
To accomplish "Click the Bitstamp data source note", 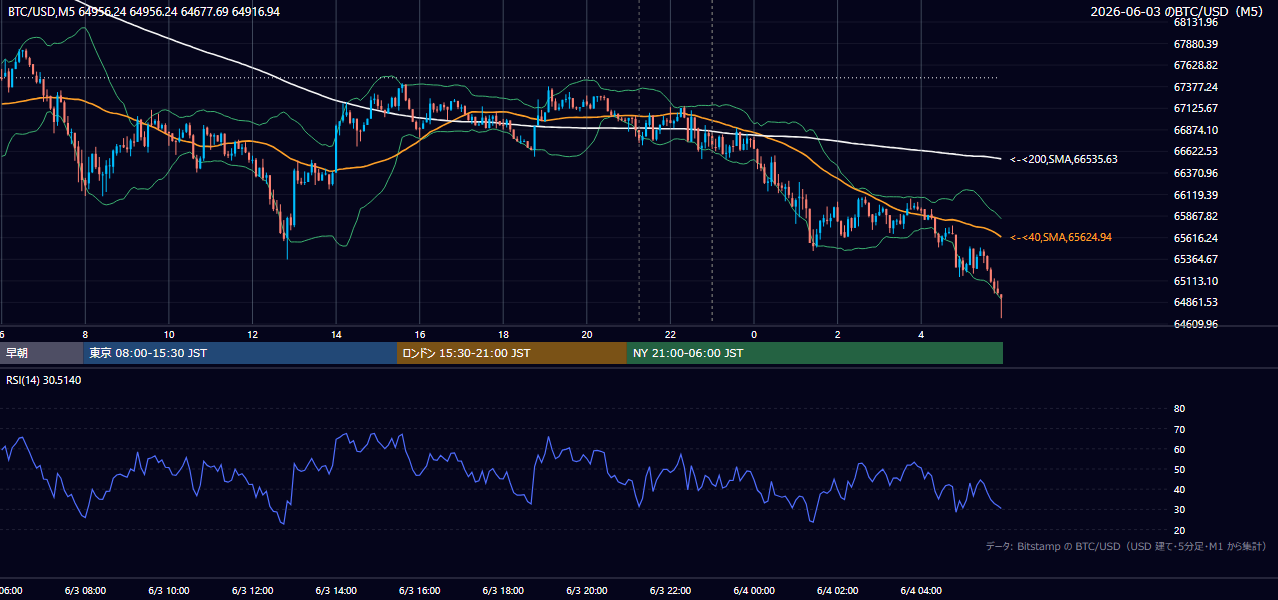I will [x=1126, y=546].
